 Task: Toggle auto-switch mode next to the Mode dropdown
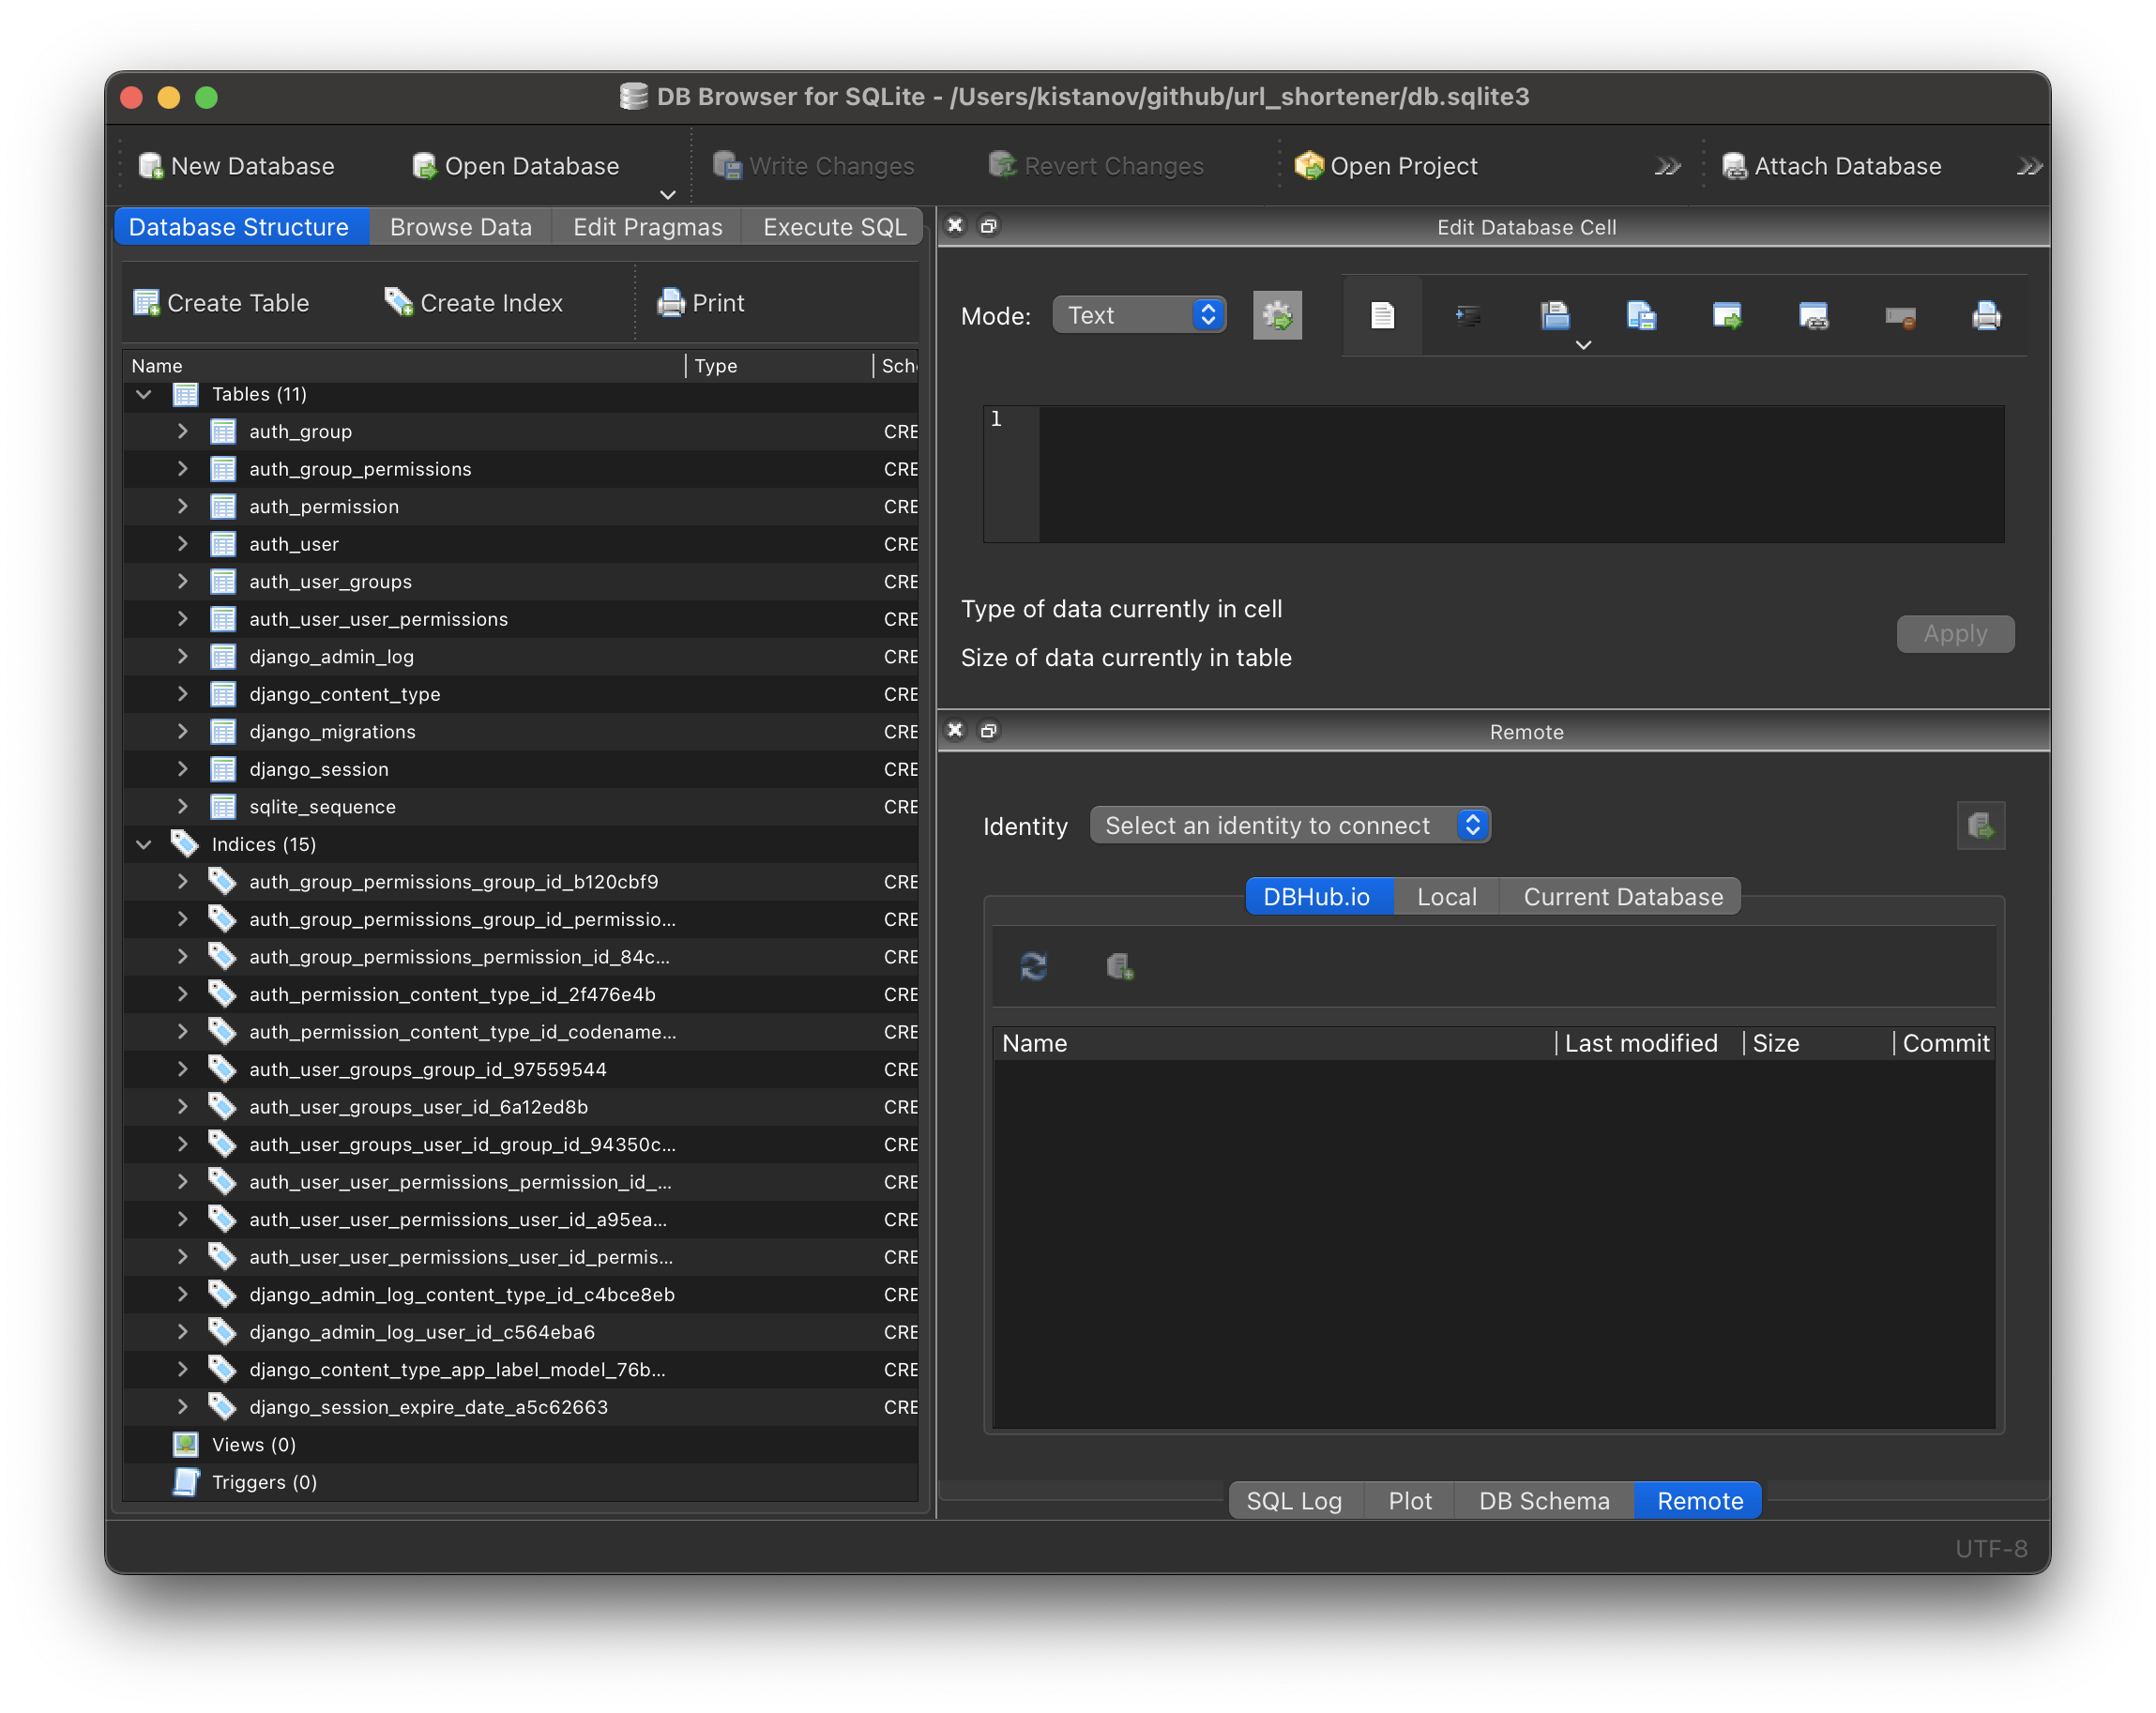click(x=1278, y=315)
